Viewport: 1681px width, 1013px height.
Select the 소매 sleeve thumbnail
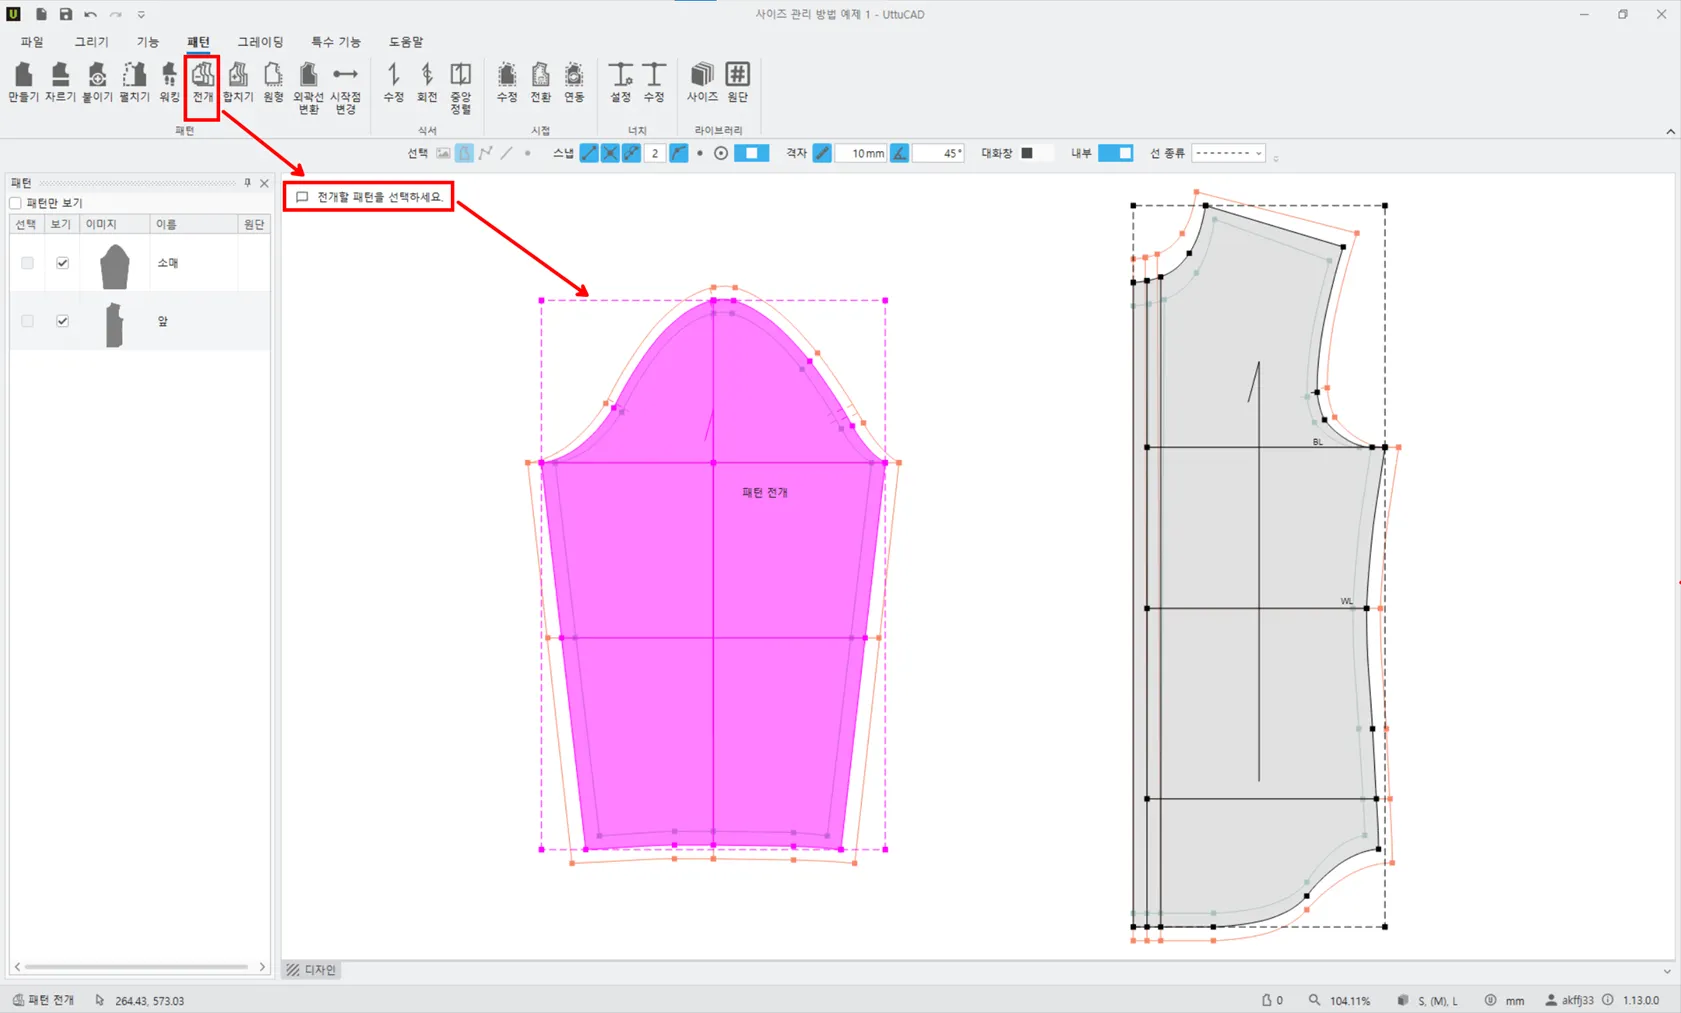pos(115,266)
